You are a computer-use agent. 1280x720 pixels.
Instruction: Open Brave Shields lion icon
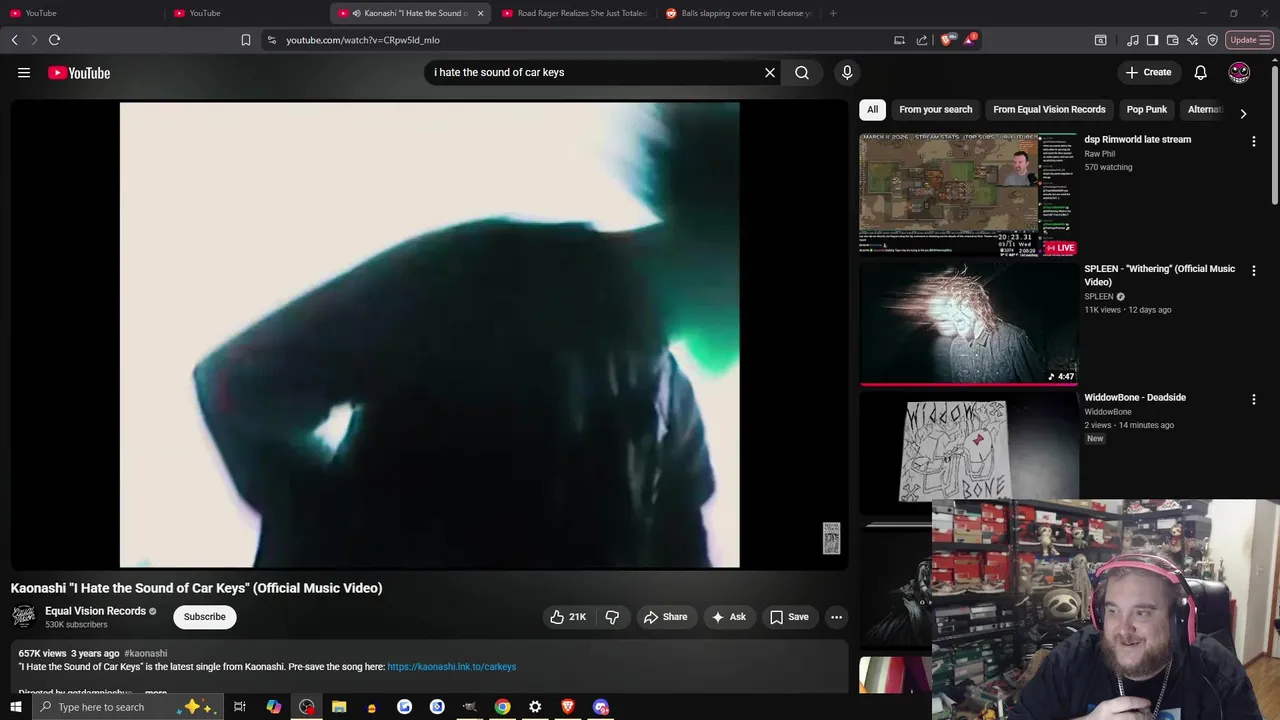(946, 40)
